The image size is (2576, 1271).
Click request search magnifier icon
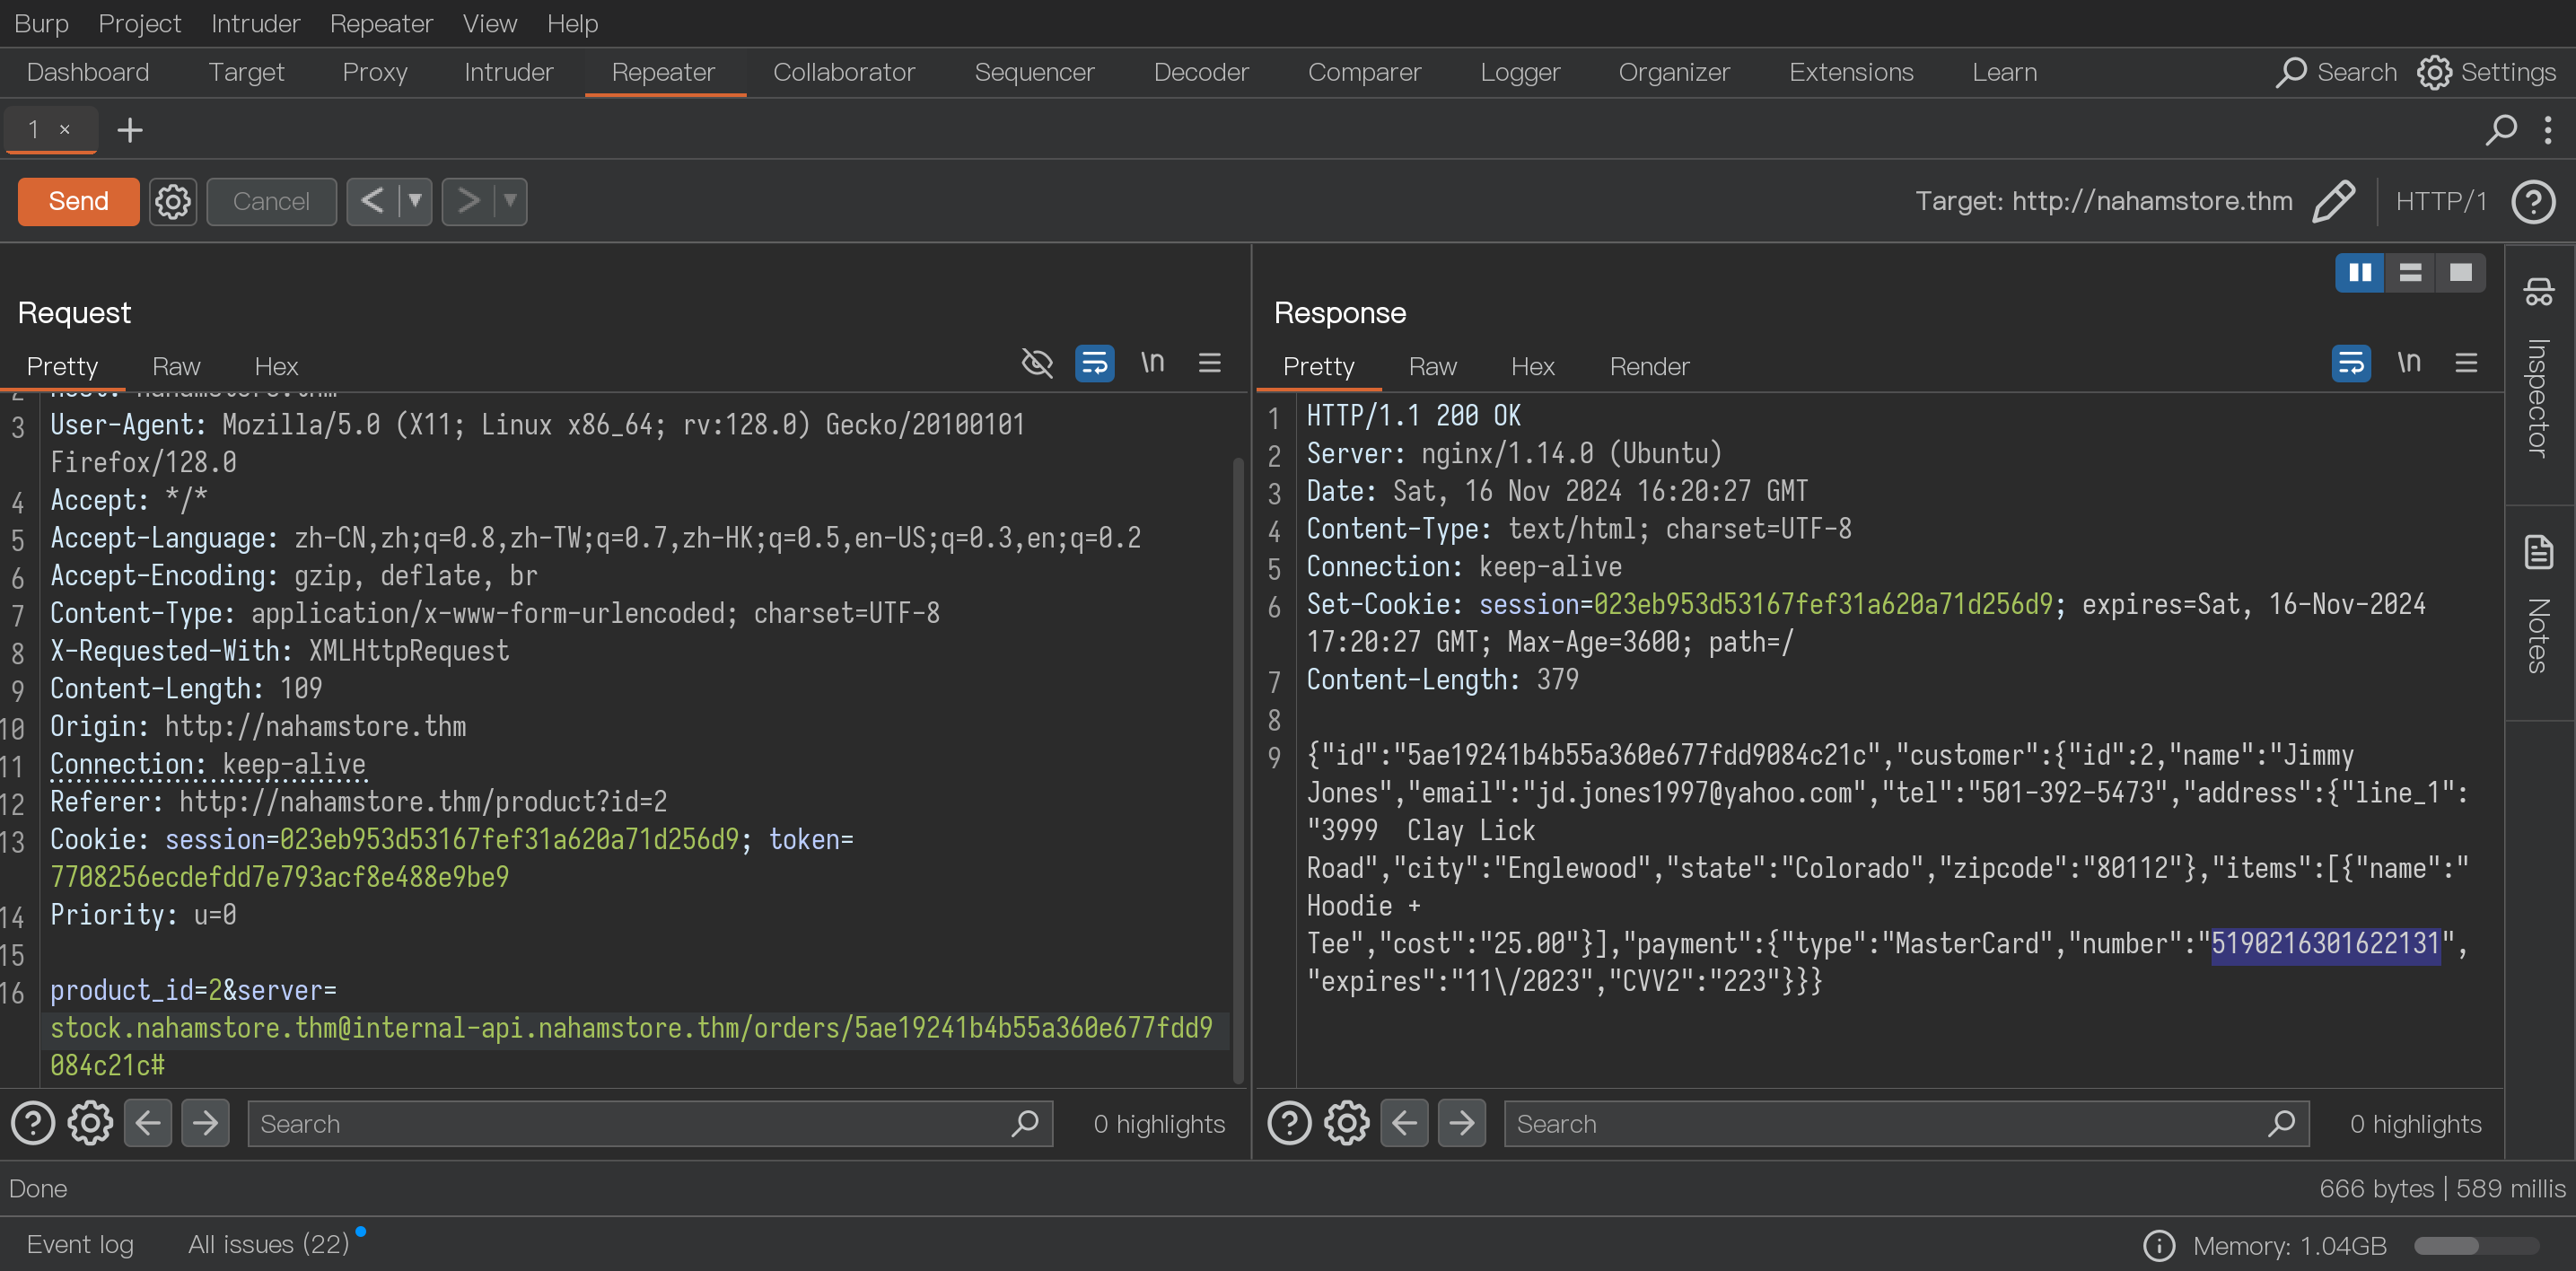click(1025, 1123)
